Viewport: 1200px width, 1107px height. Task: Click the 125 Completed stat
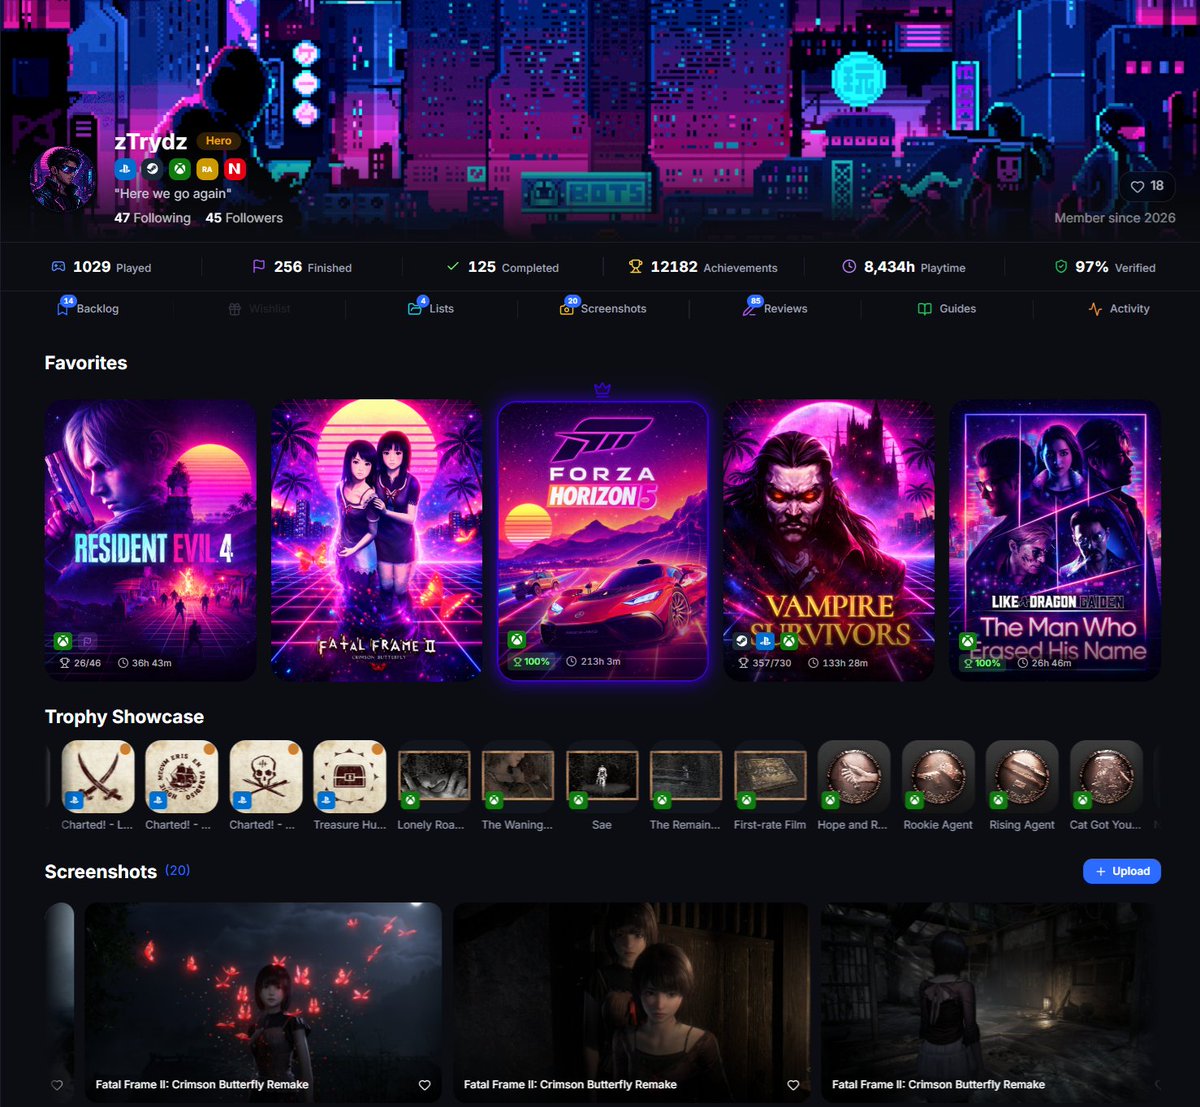point(502,267)
